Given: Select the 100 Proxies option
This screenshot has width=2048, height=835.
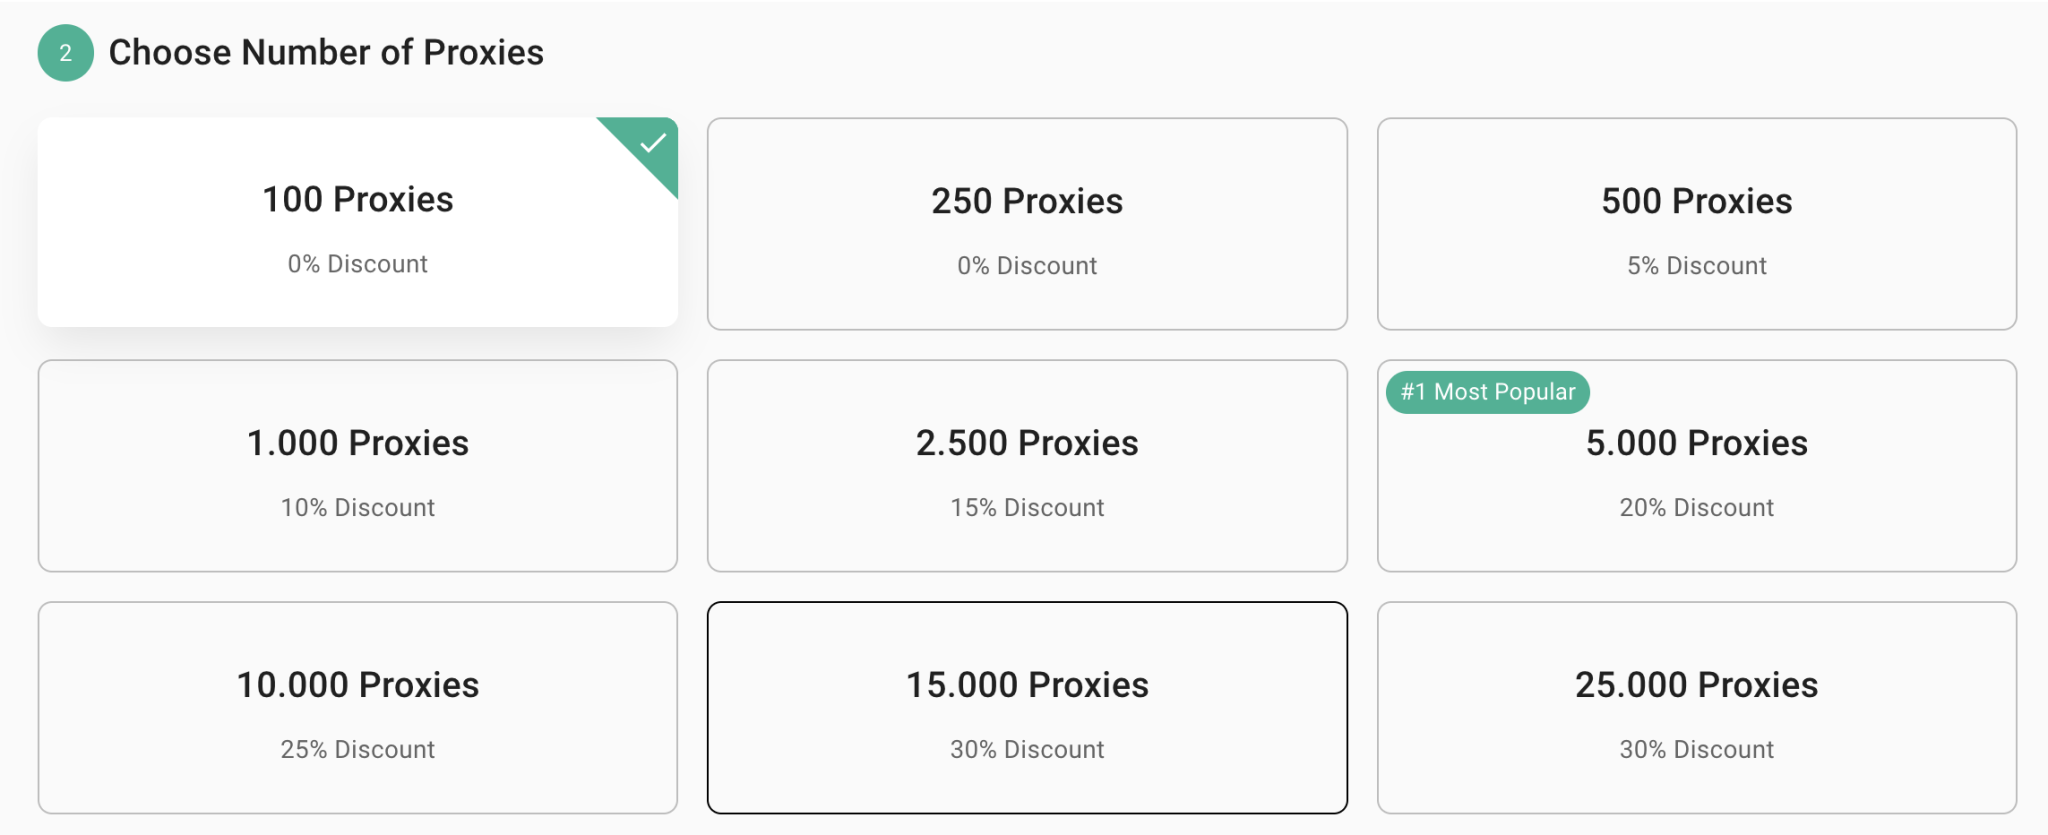Looking at the screenshot, I should [357, 222].
